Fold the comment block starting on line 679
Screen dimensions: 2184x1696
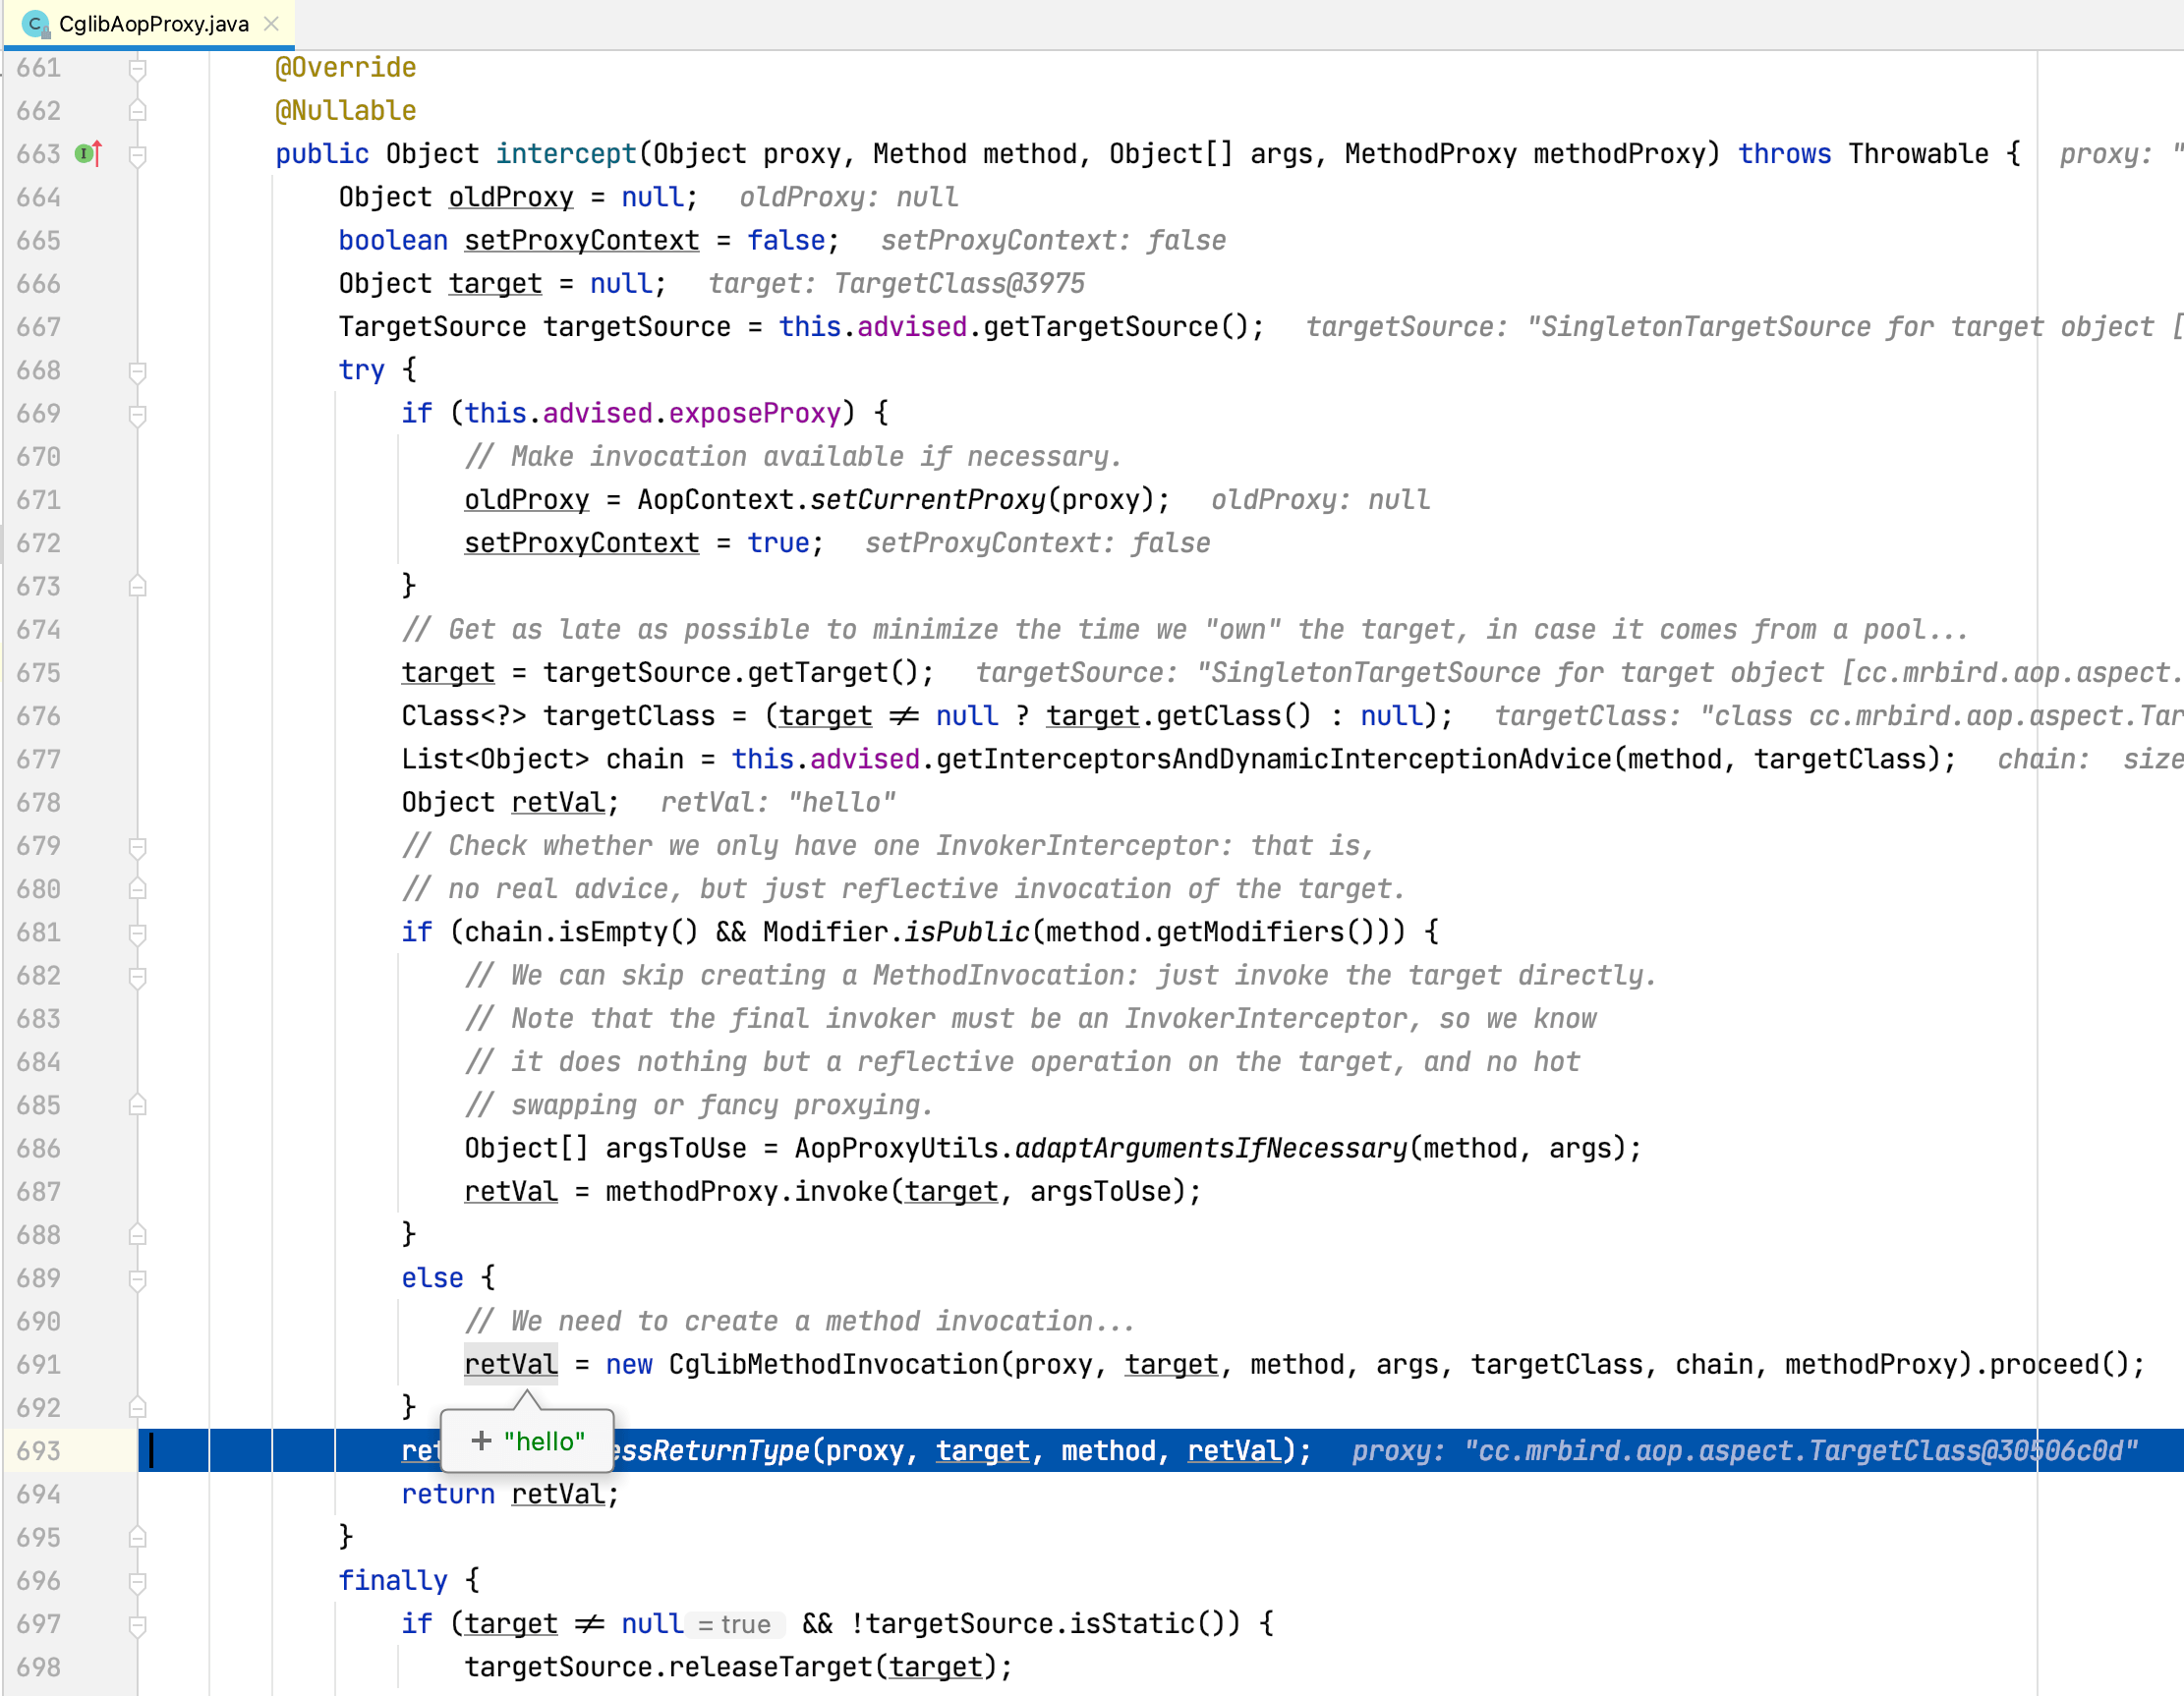point(138,847)
